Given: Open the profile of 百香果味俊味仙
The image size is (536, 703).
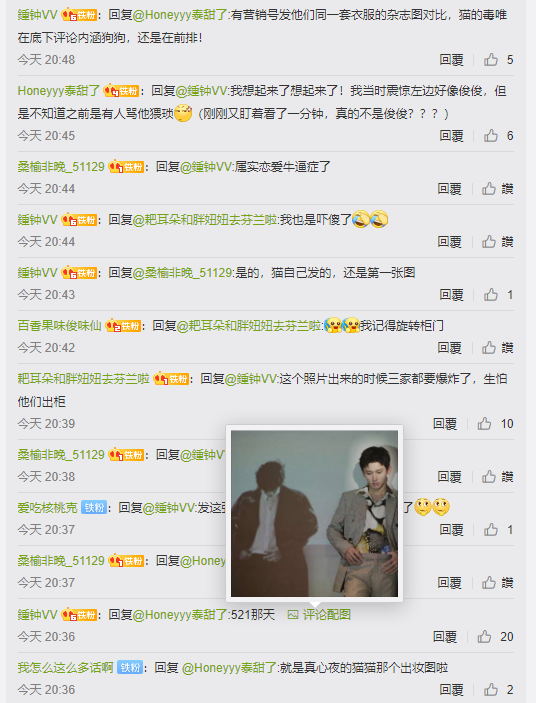Looking at the screenshot, I should [60, 325].
